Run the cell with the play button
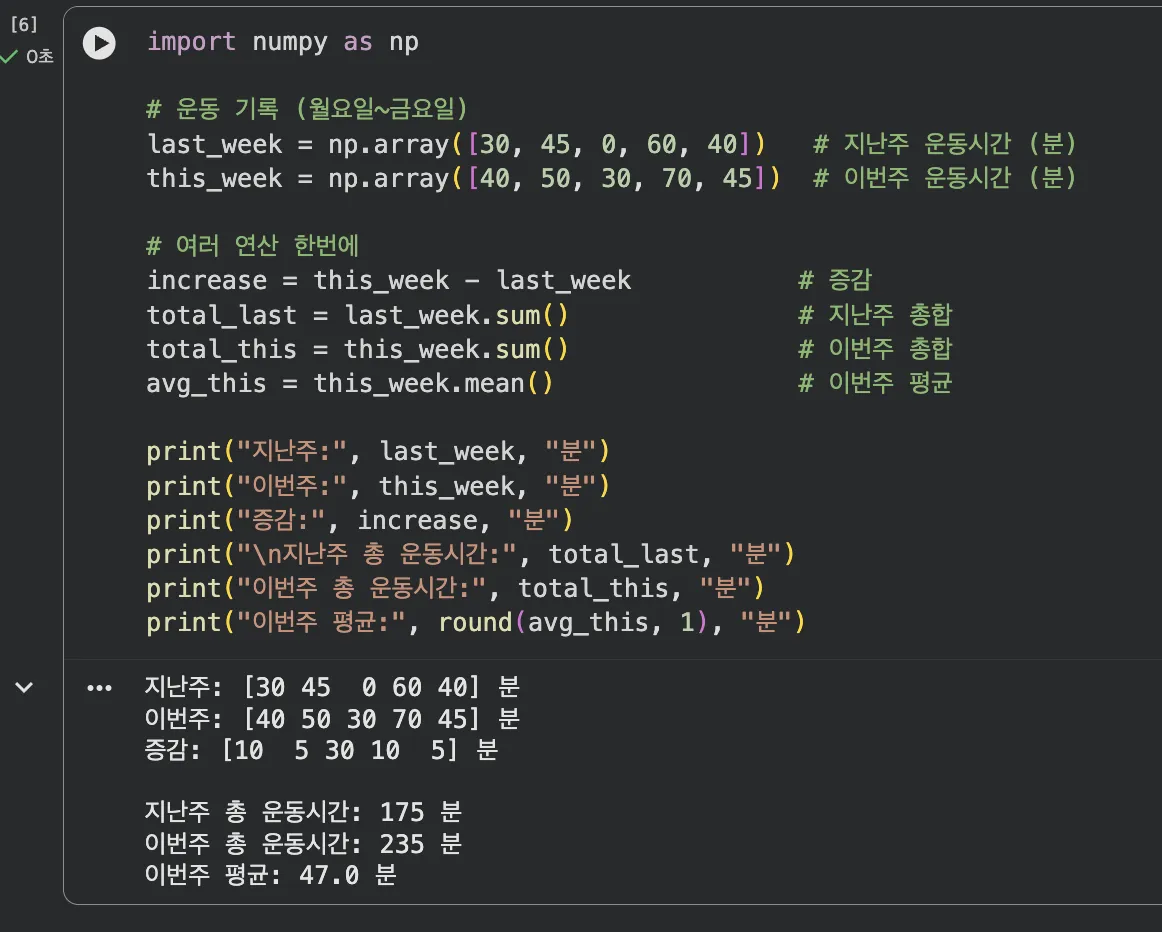1162x932 pixels. 99,43
